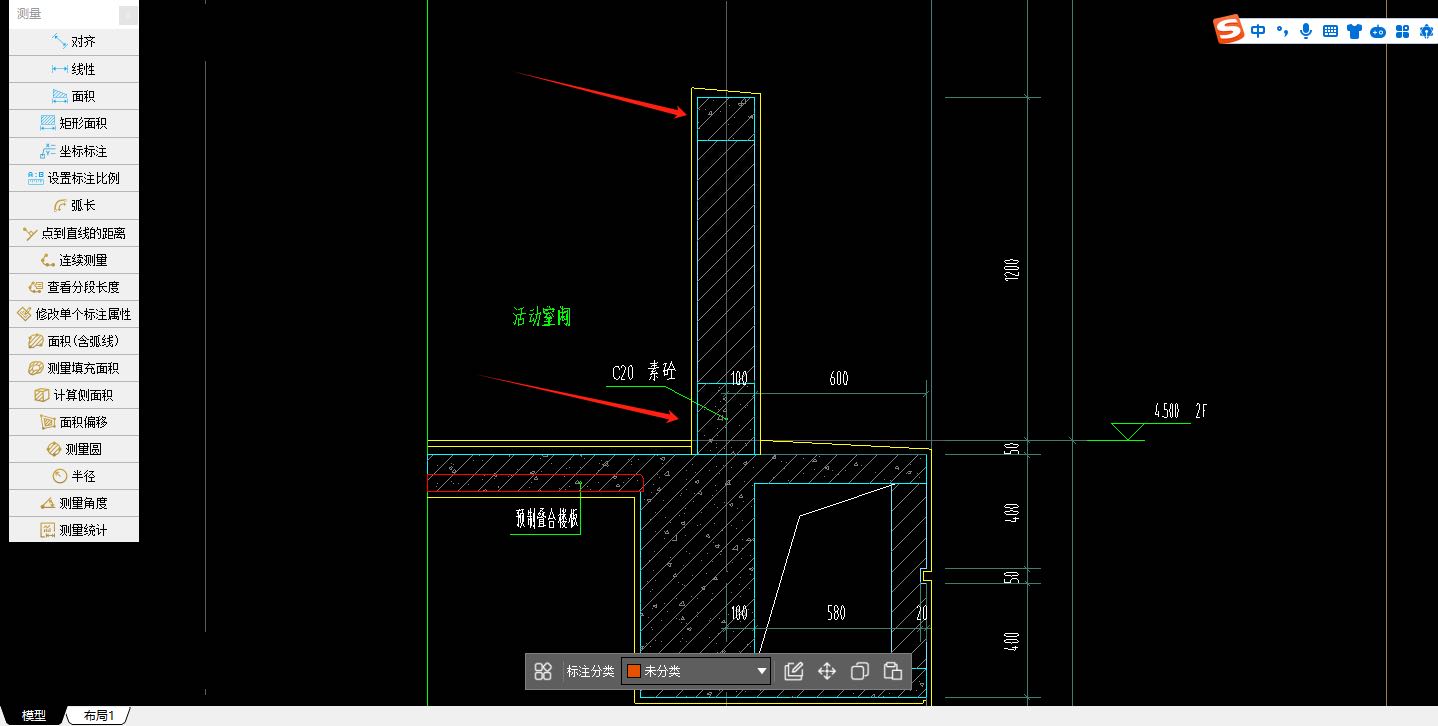Click the move arrows icon on floating bar
The image size is (1438, 726).
point(827,671)
